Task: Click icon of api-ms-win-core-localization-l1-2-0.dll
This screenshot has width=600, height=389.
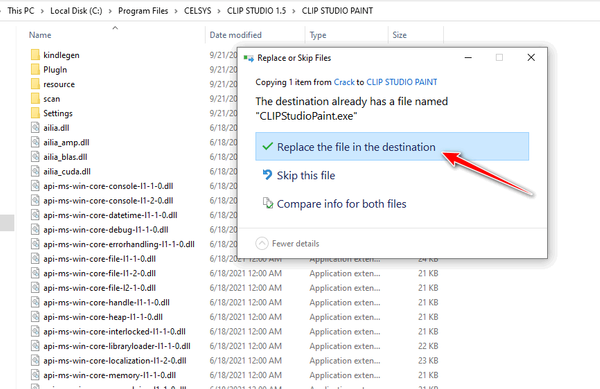Action: click(x=35, y=360)
